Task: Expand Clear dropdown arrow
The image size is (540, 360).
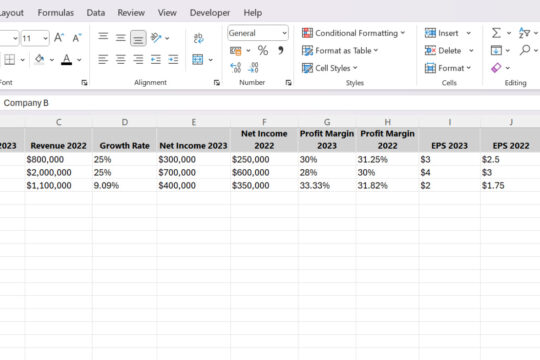Action: (x=508, y=68)
